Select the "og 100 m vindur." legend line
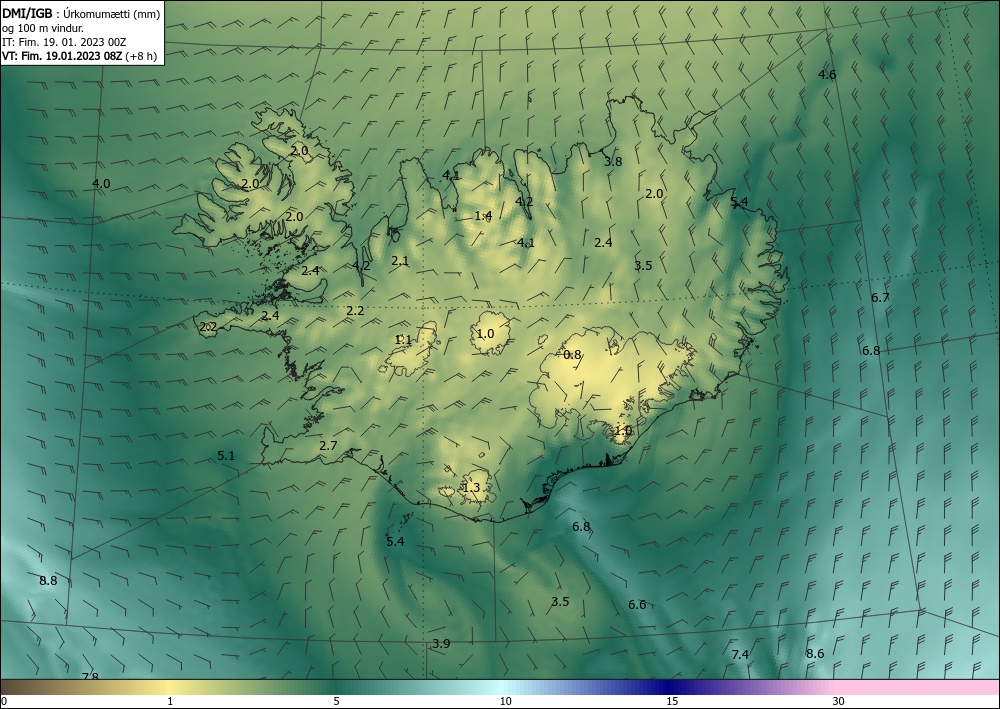 pos(43,28)
